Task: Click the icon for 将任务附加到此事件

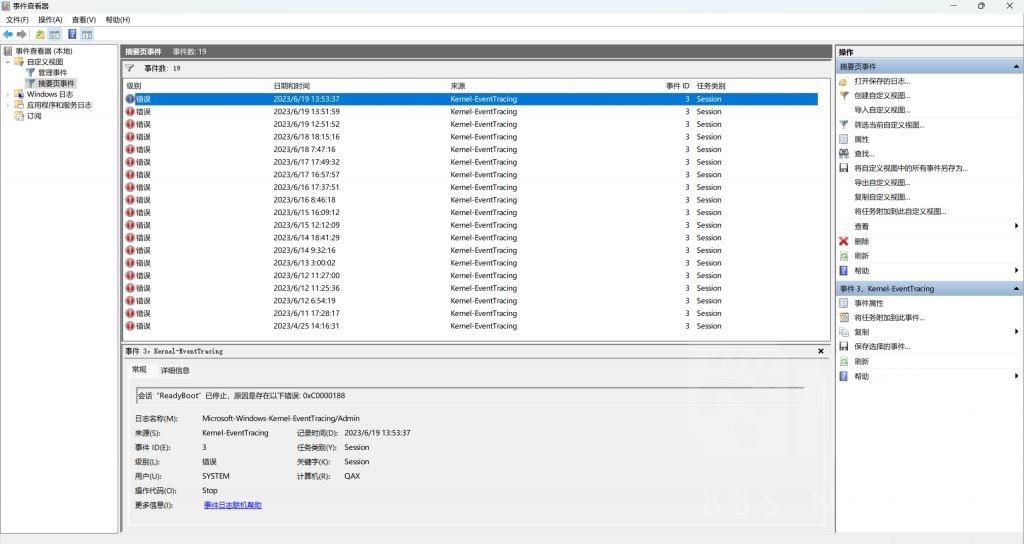Action: pyautogui.click(x=843, y=317)
